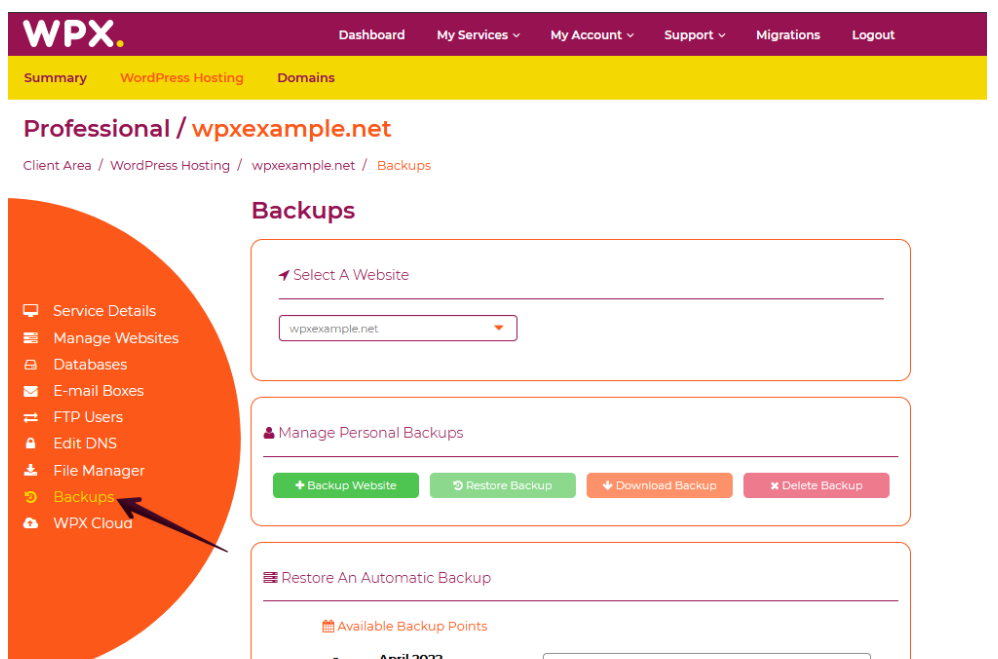Click the Backups history icon in sidebar
Image resolution: width=998 pixels, height=659 pixels.
31,497
